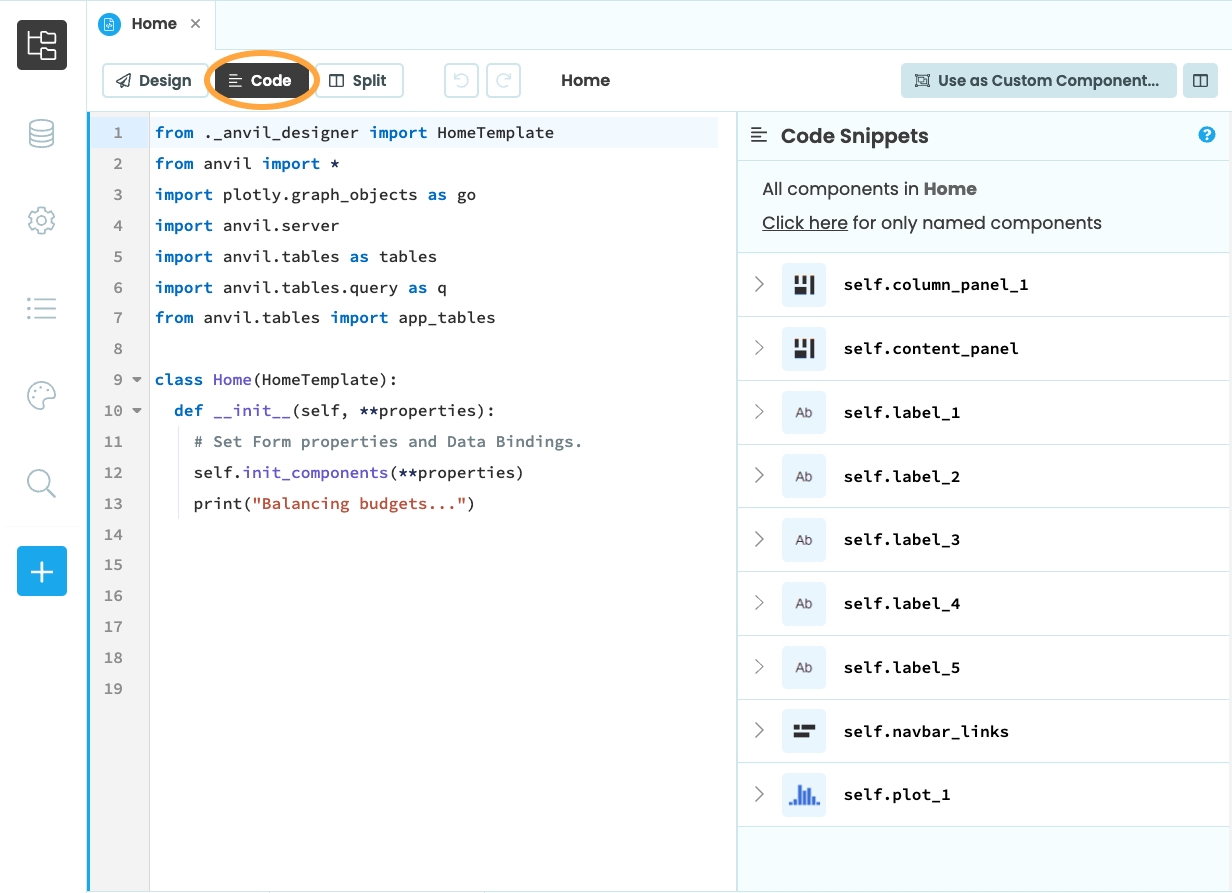Viewport: 1232px width, 893px height.
Task: Click the 'Click here' link for named components
Action: point(805,222)
